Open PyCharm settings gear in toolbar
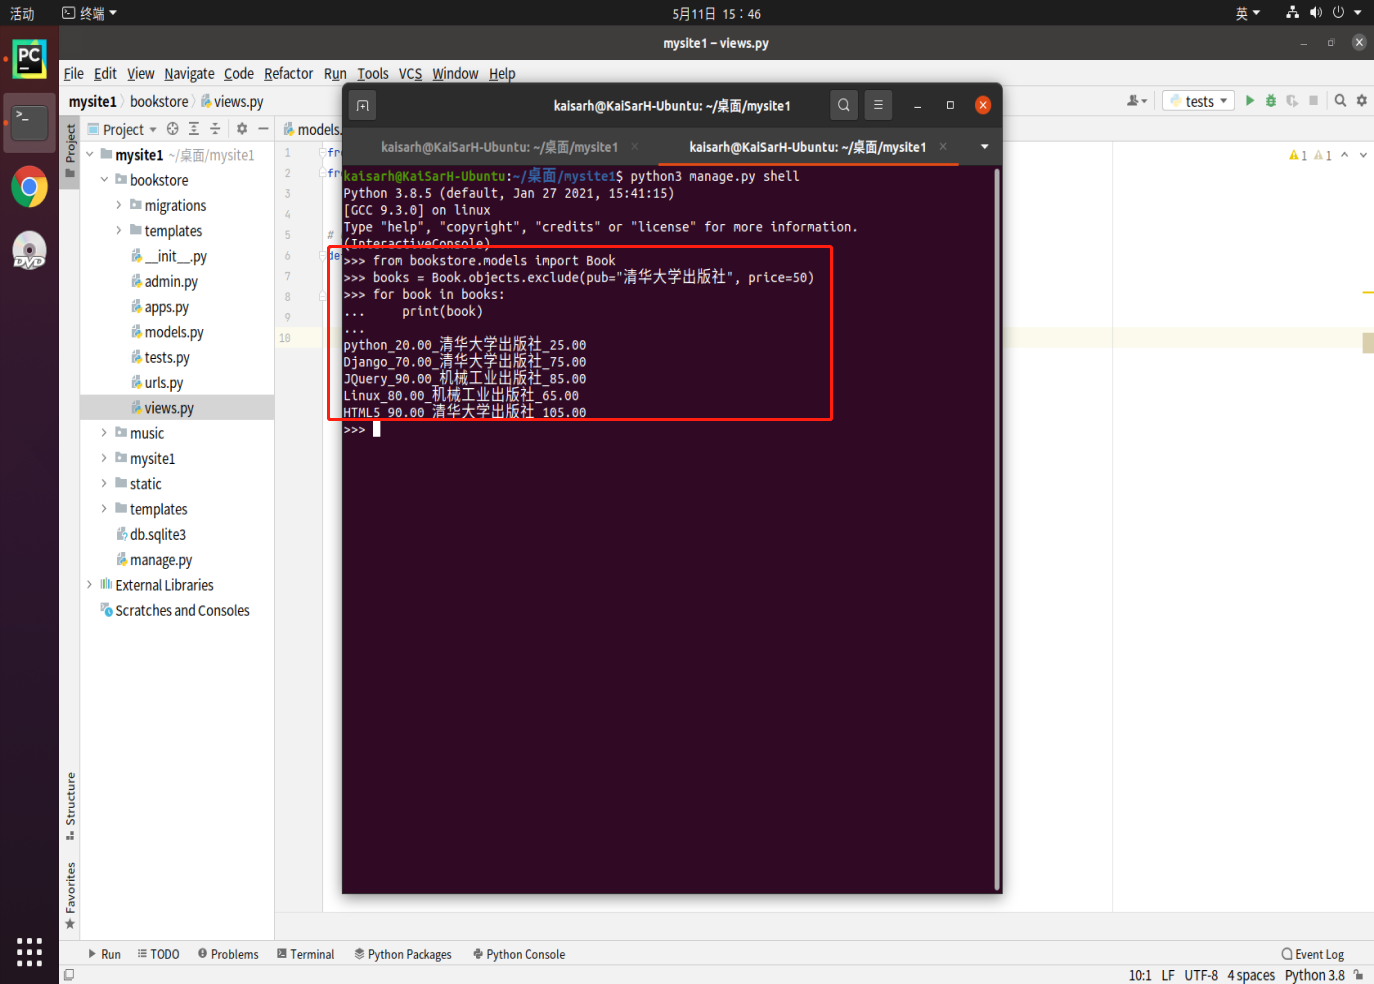This screenshot has height=984, width=1374. pos(1361,101)
